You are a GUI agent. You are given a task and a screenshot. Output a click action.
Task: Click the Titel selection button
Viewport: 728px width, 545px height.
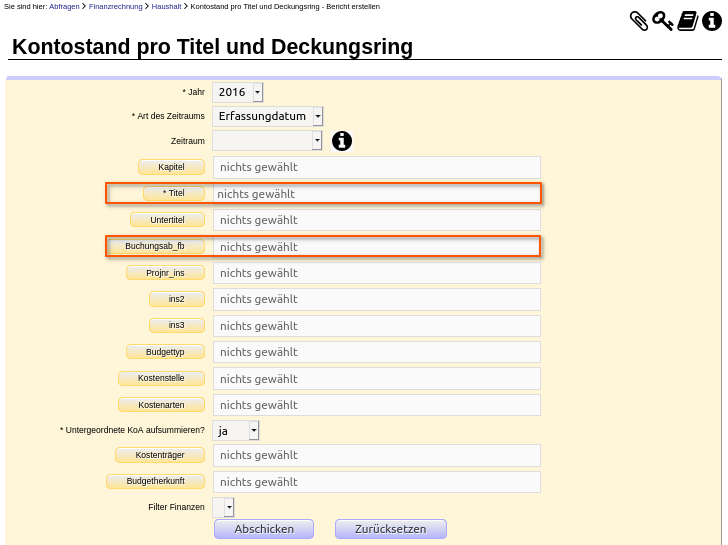click(174, 193)
